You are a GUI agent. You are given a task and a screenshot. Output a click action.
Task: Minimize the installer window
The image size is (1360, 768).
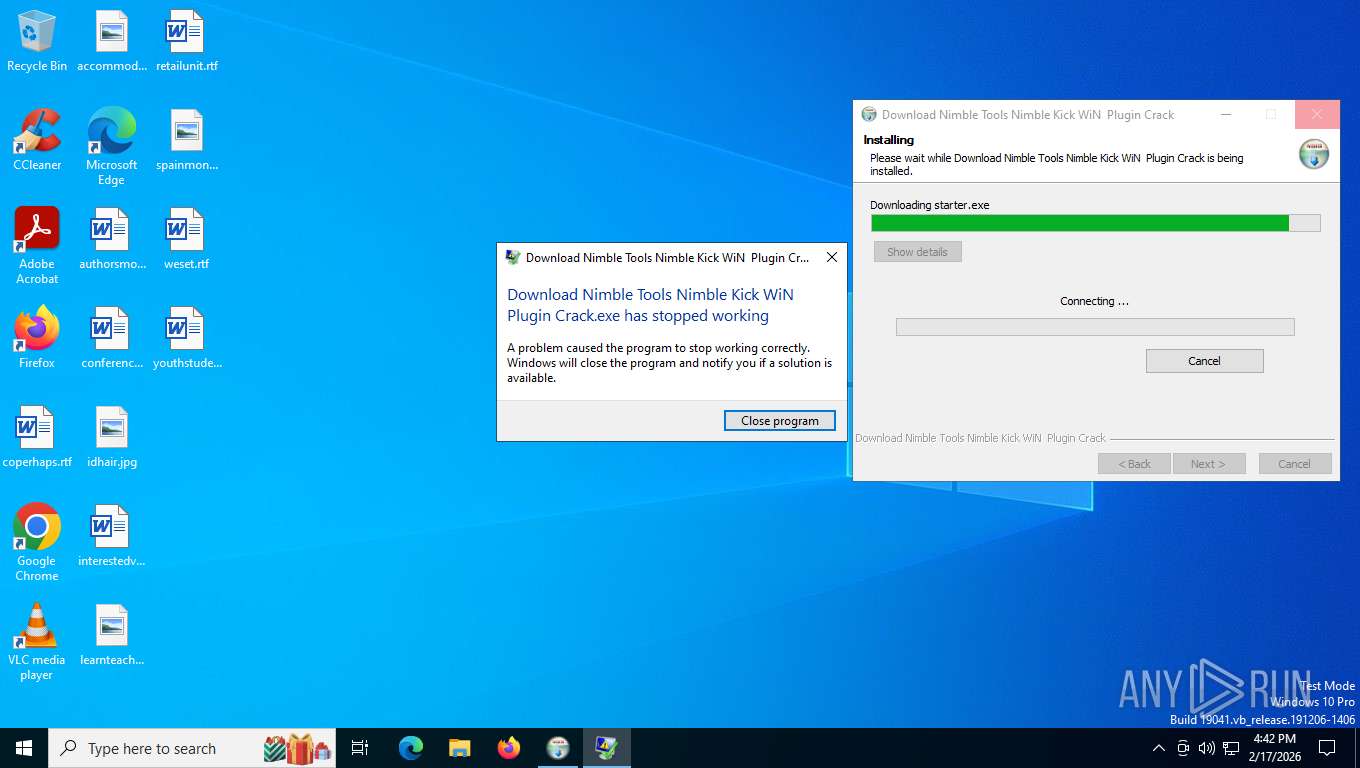click(x=1226, y=114)
